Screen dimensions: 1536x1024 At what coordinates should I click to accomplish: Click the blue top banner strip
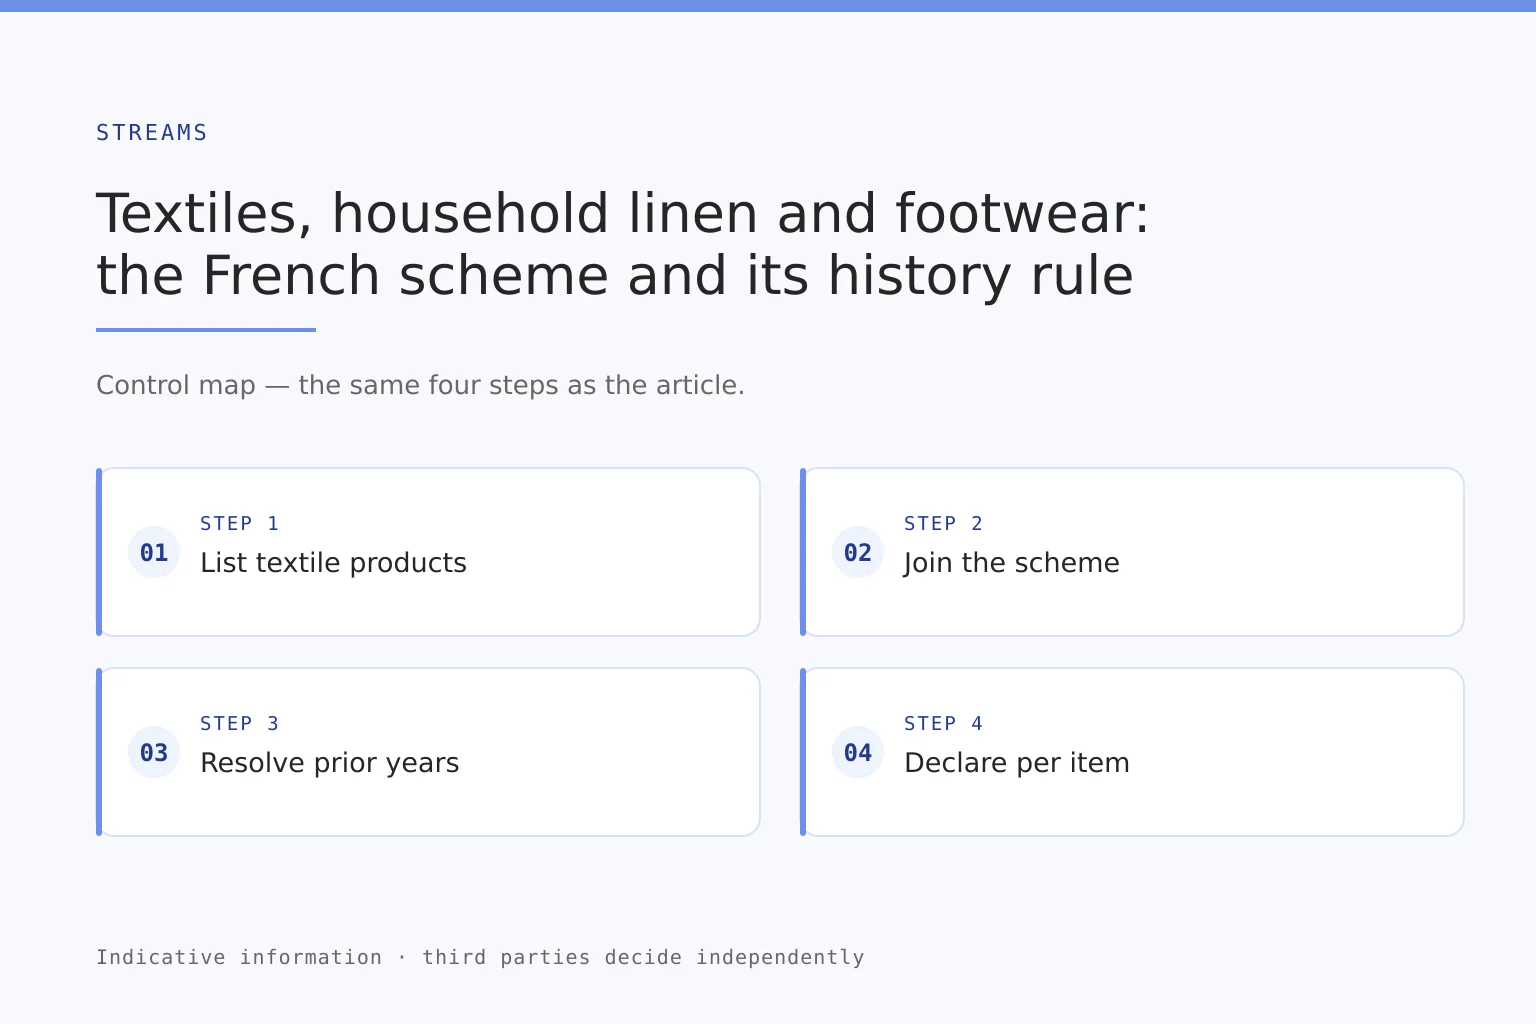point(768,6)
